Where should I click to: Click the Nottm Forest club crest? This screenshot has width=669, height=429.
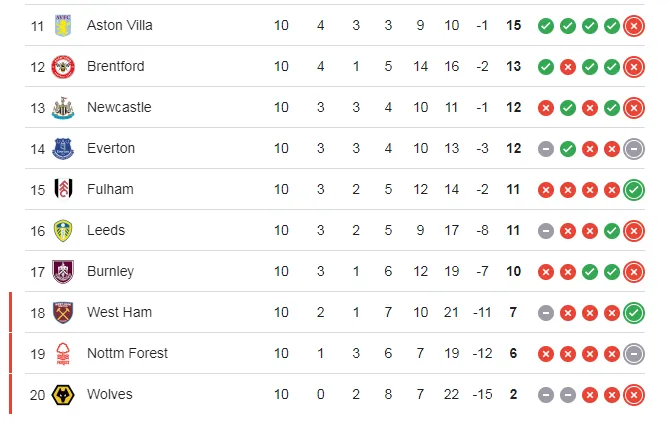tap(64, 353)
